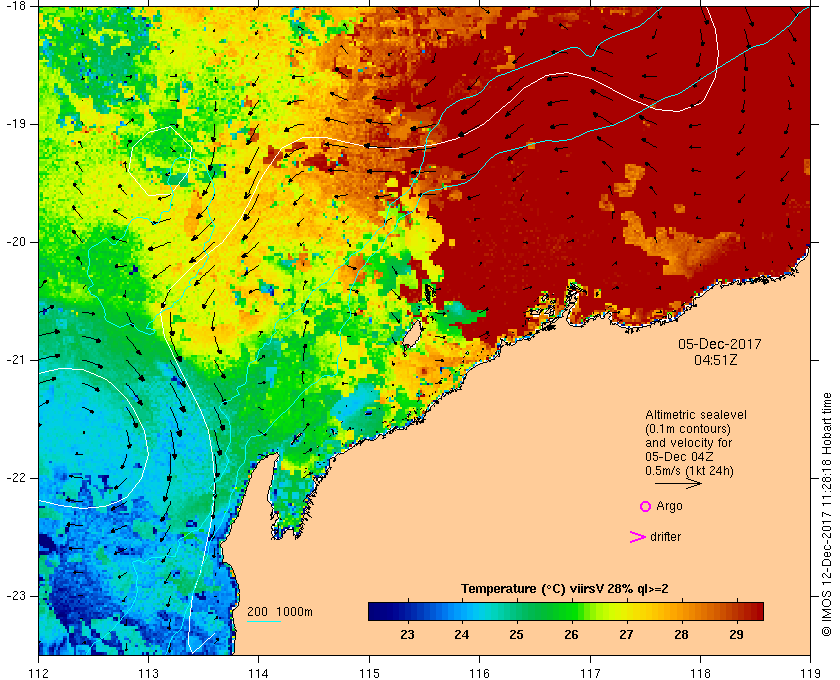Click the colorbar tick label 29
Viewport: 840px width, 680px height.
pos(736,635)
